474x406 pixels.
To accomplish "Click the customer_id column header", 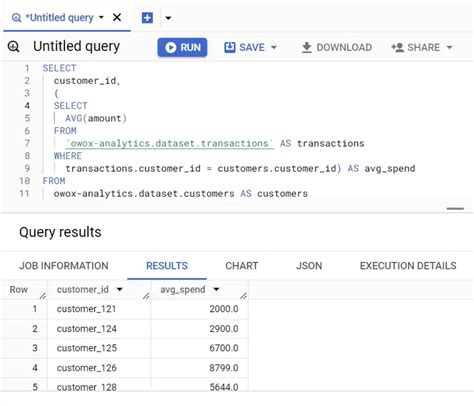I will click(x=83, y=289).
